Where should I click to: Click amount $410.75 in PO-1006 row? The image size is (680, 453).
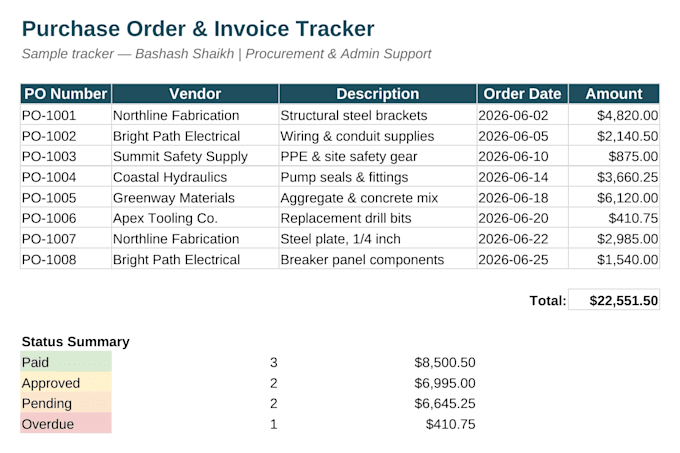coord(614,218)
